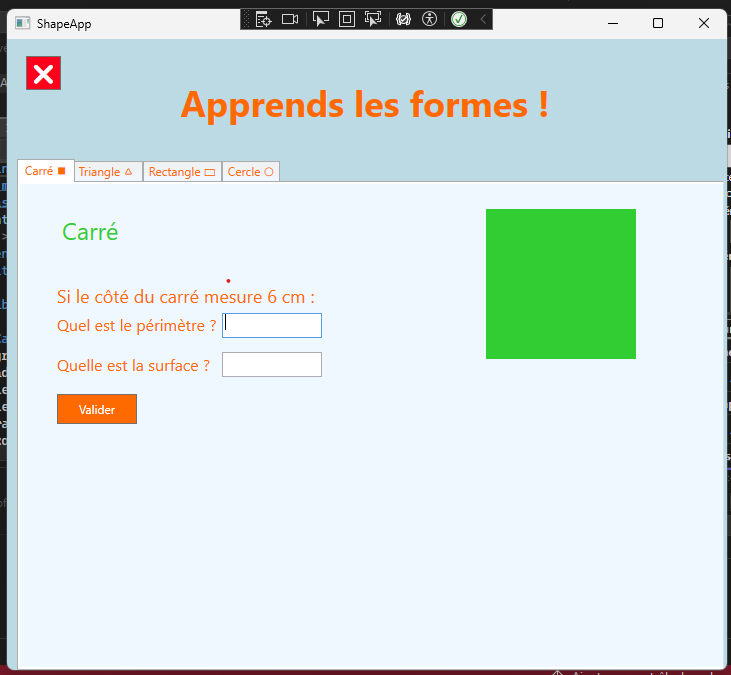Click the 'Apprends les formes !' heading
Screen dimensions: 731x675
pos(365,105)
